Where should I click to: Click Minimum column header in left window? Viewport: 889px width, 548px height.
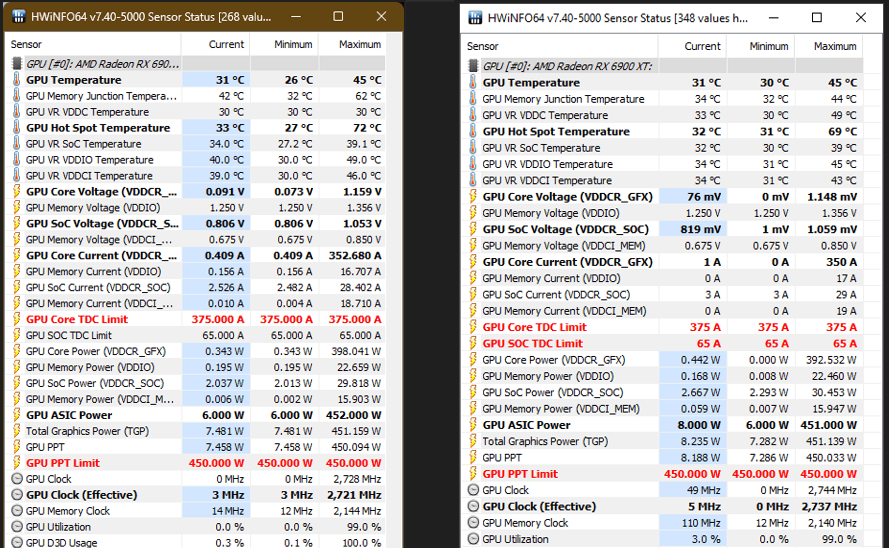coord(284,44)
